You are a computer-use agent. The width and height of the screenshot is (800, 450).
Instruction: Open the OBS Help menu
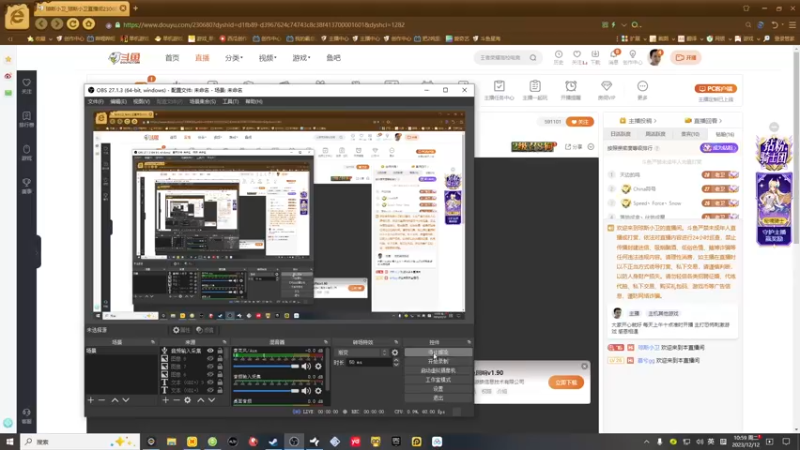(254, 102)
